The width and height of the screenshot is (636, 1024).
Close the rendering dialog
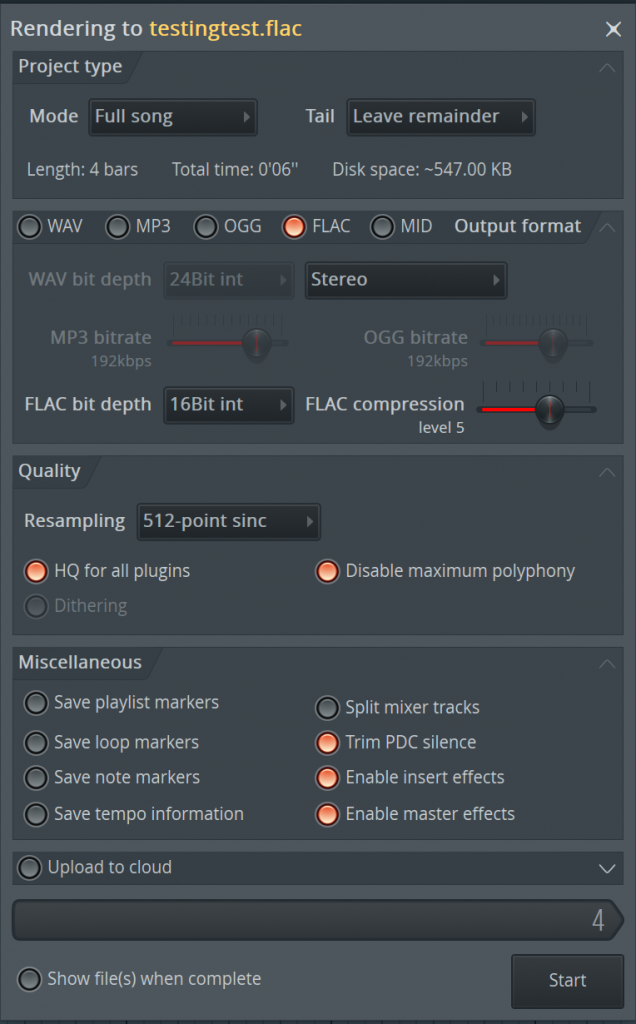[613, 29]
